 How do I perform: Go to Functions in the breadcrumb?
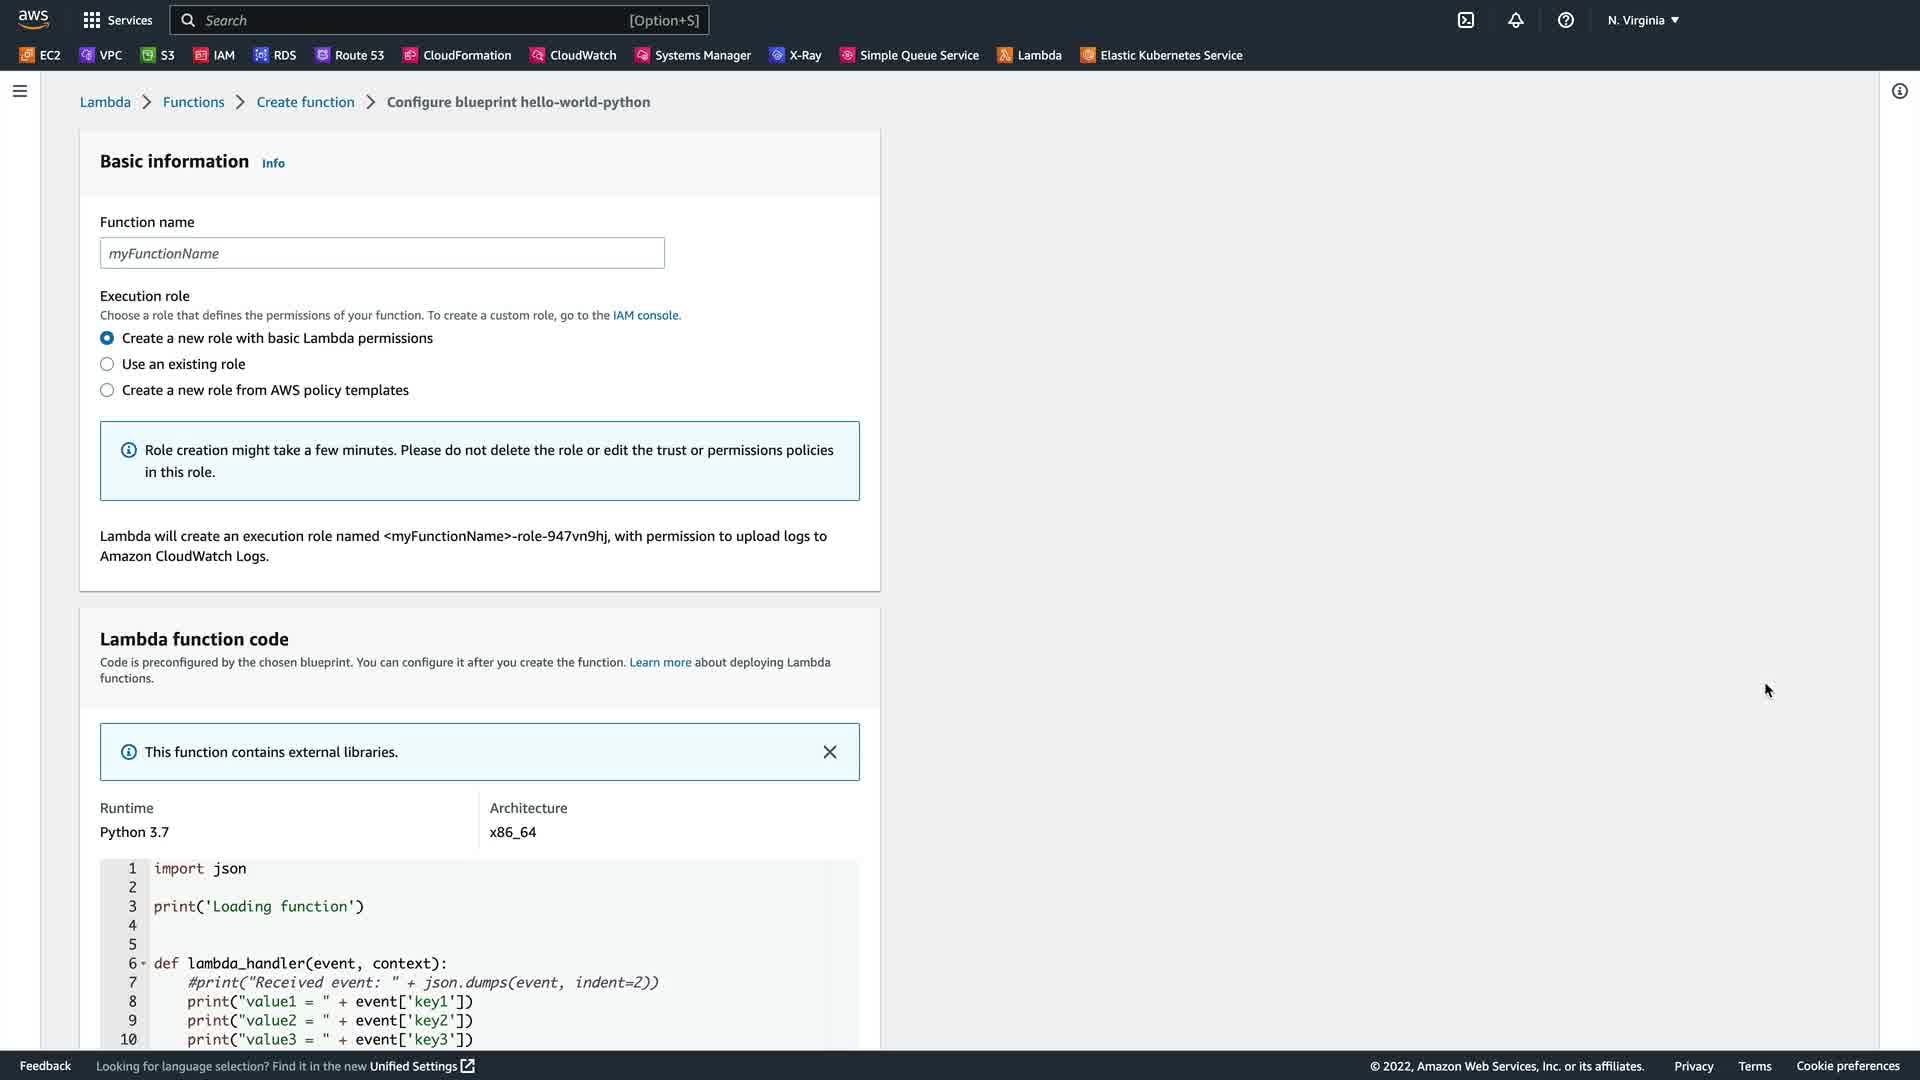tap(193, 102)
